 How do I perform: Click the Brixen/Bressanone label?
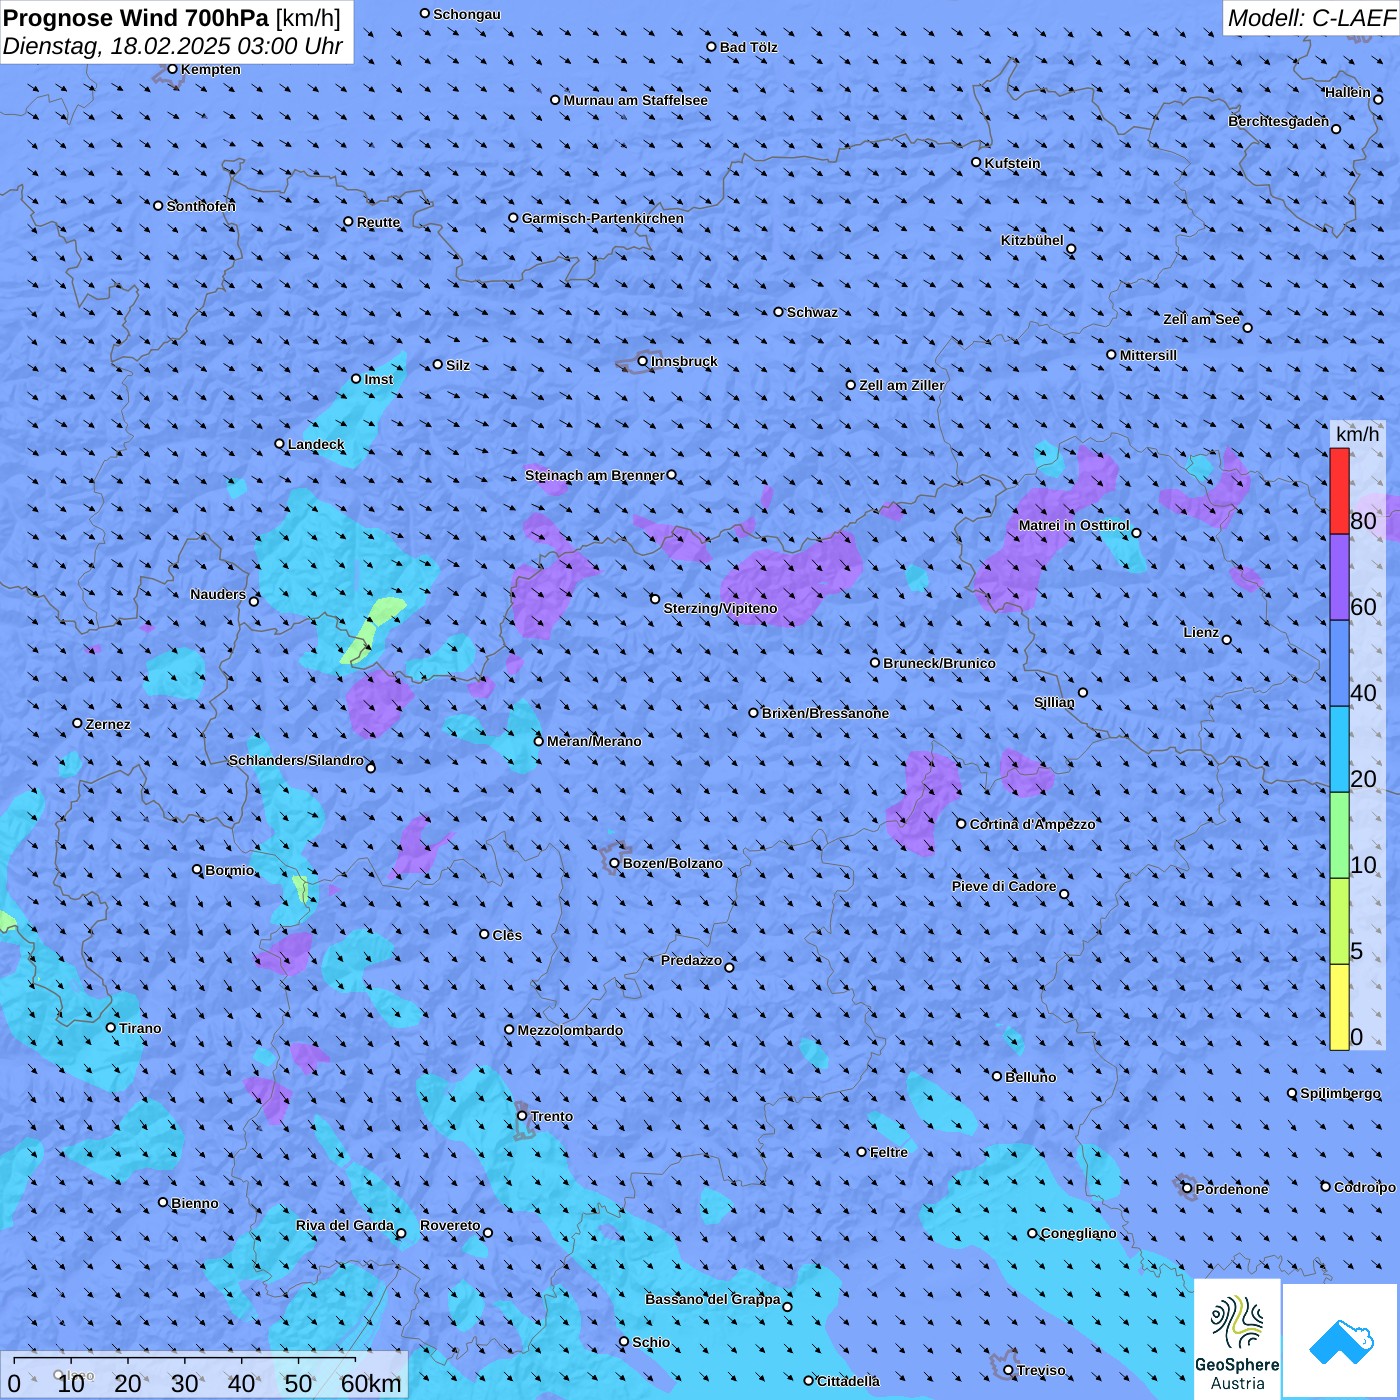click(x=825, y=713)
